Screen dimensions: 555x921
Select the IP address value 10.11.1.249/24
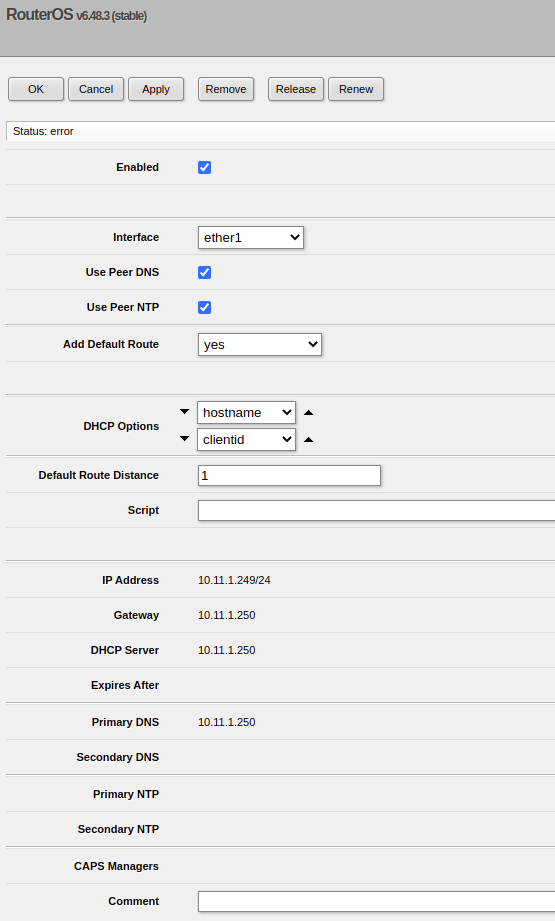[234, 580]
